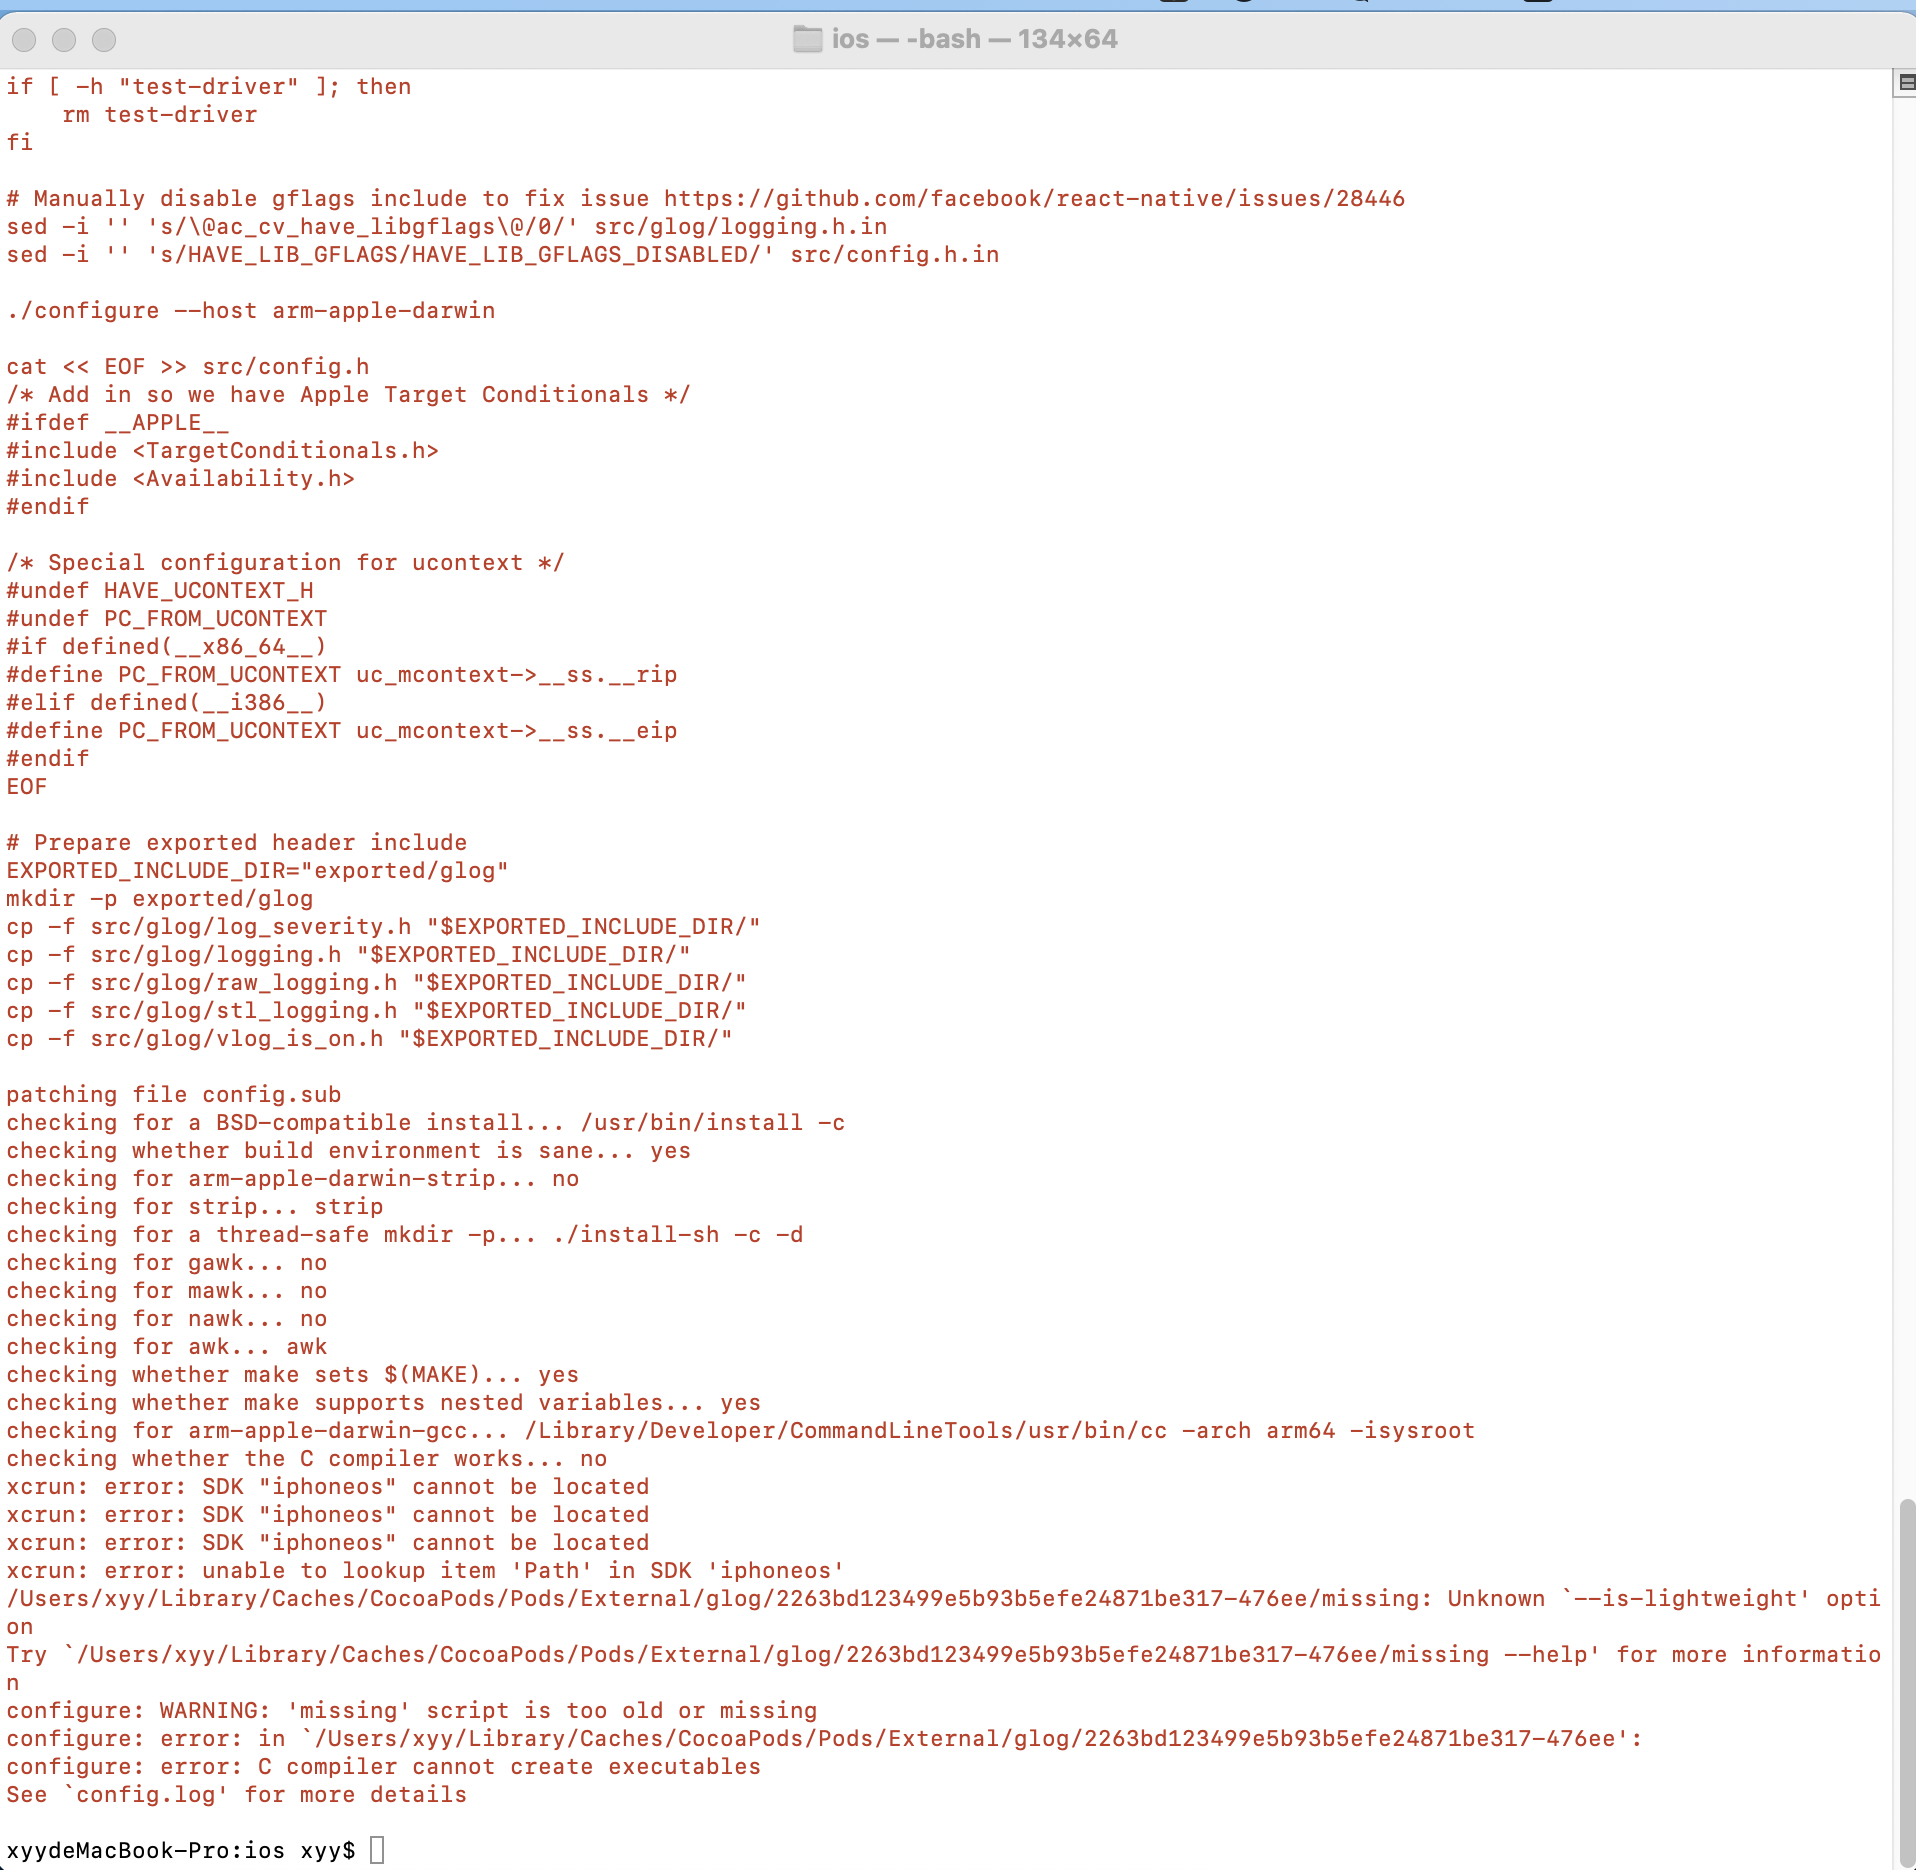Image resolution: width=1916 pixels, height=1870 pixels.
Task: Click the "configure: error: in `/Users/xyy/Library" line
Action: click(x=825, y=1738)
